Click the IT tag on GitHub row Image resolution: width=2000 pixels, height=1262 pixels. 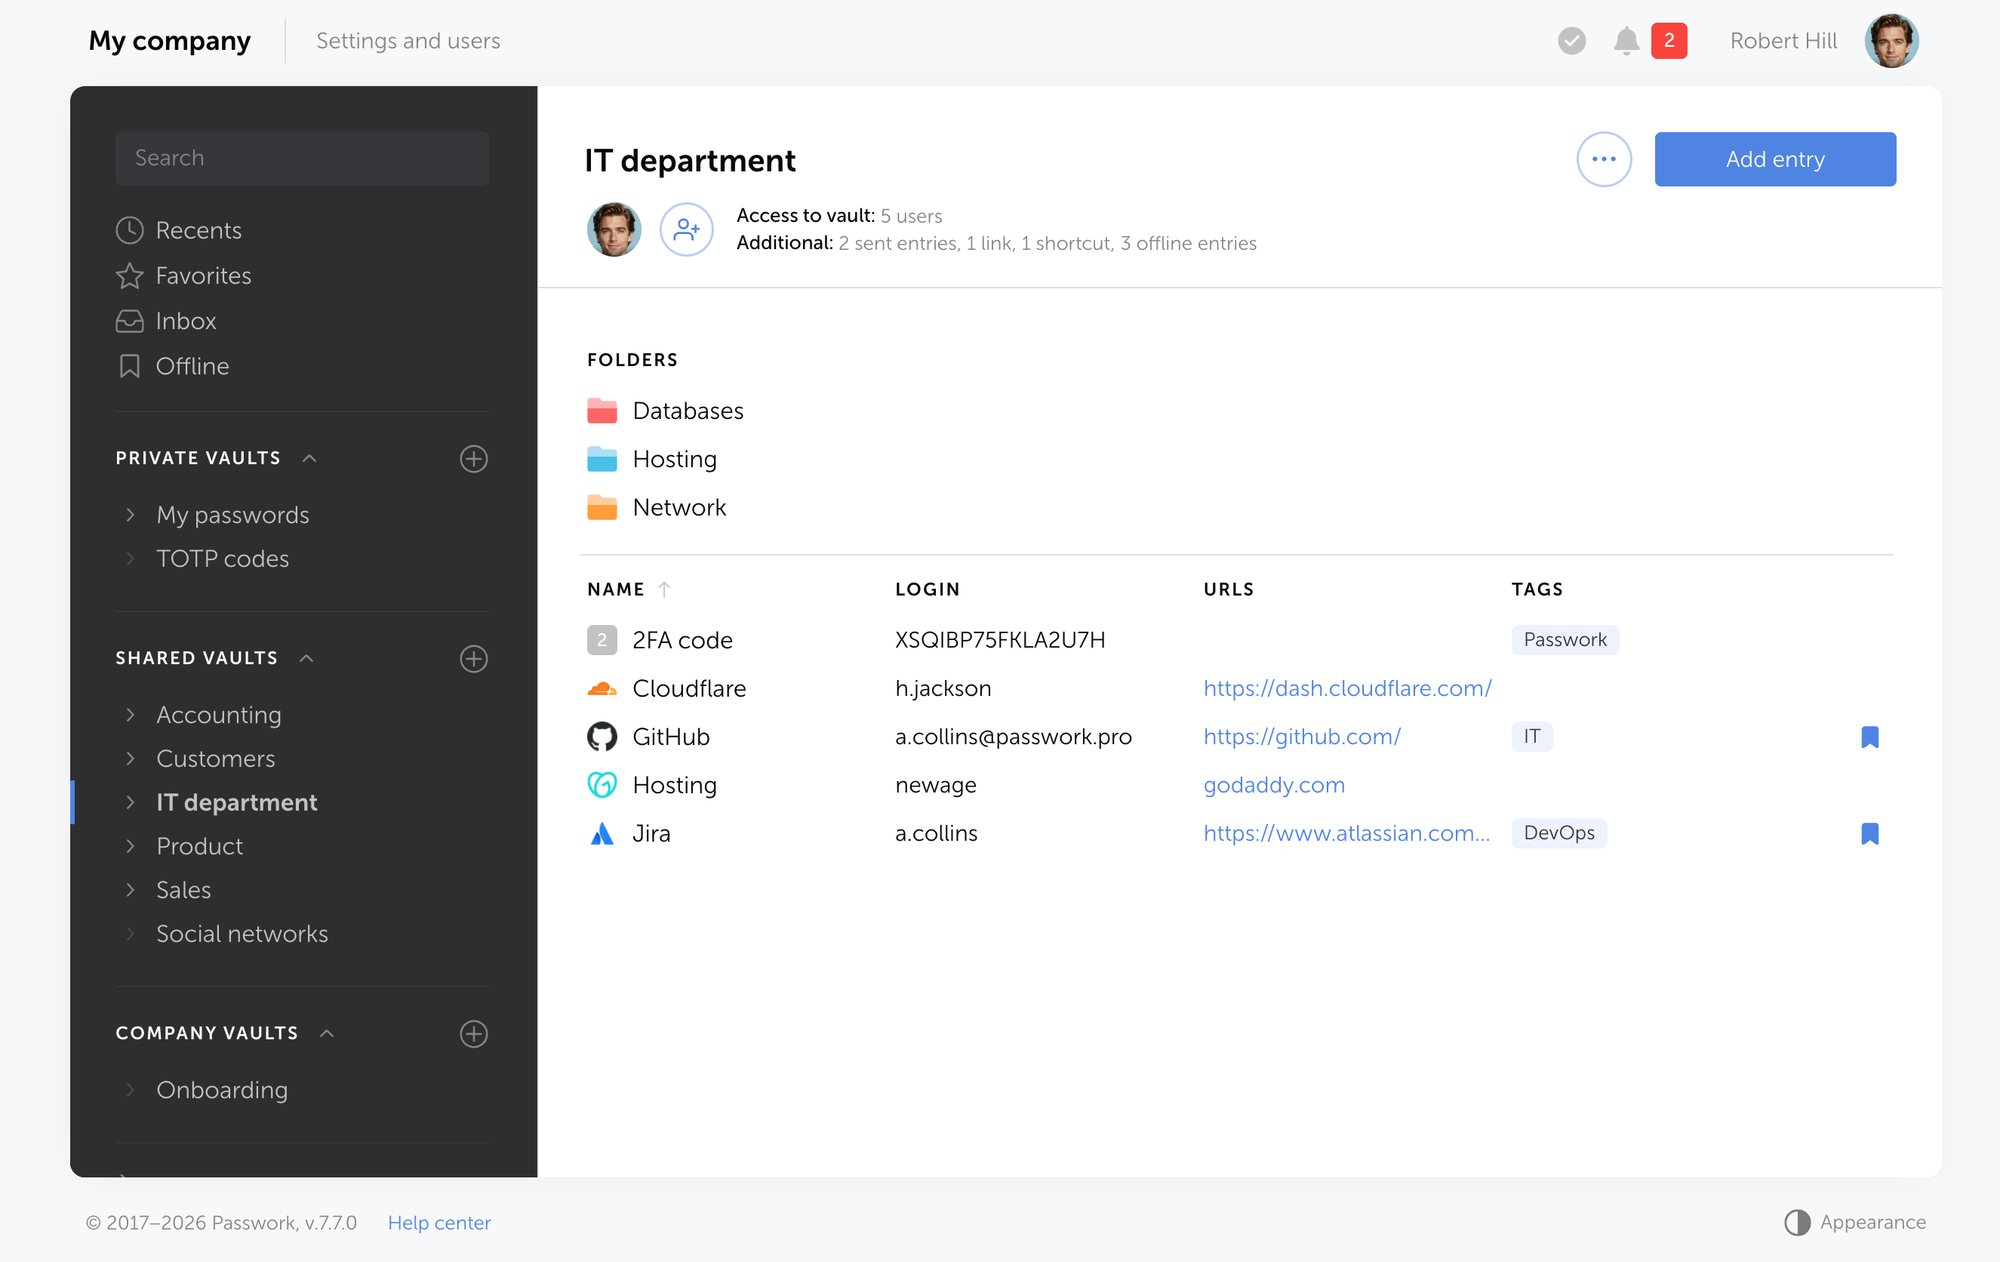click(1532, 737)
